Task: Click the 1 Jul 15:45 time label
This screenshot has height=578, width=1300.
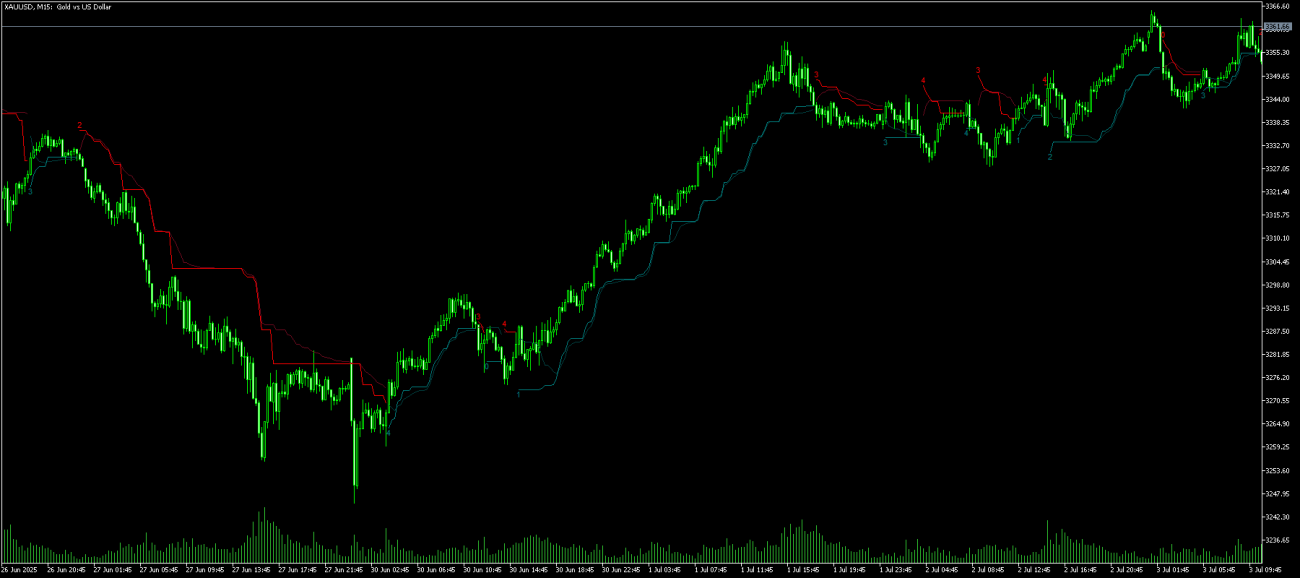Action: point(803,571)
